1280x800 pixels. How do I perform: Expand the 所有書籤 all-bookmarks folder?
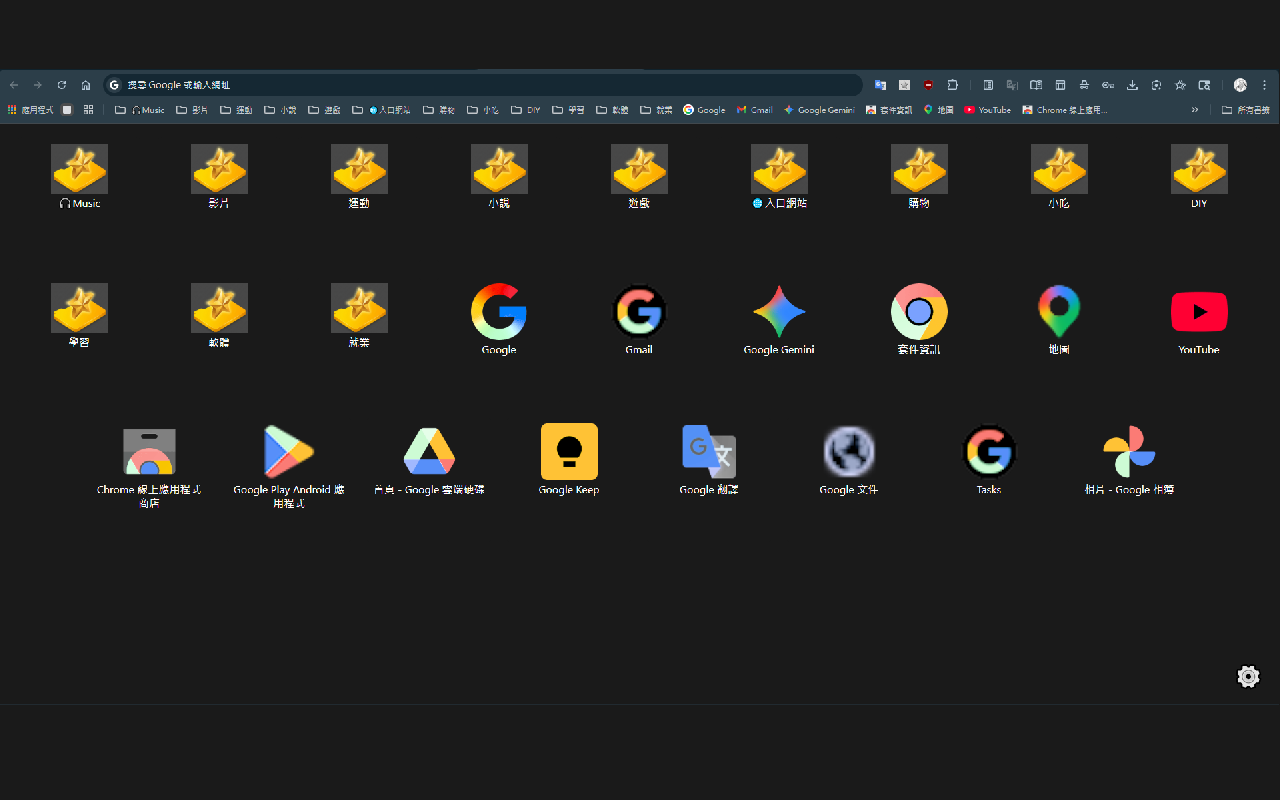click(x=1245, y=110)
